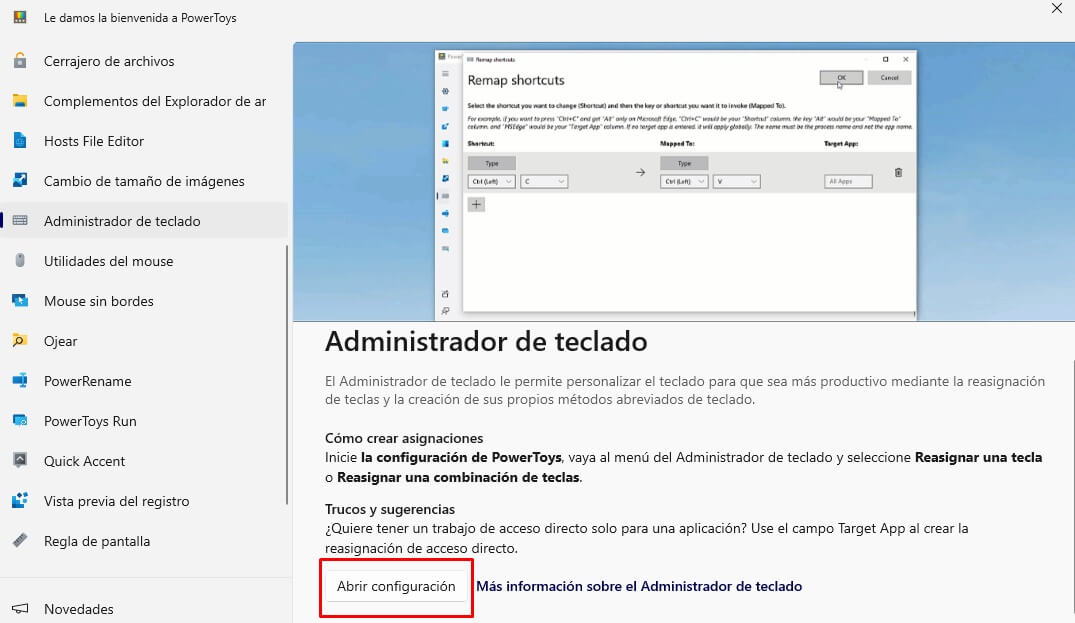The image size is (1075, 623).
Task: Open Vista previa del registro page
Action: click(x=144, y=500)
